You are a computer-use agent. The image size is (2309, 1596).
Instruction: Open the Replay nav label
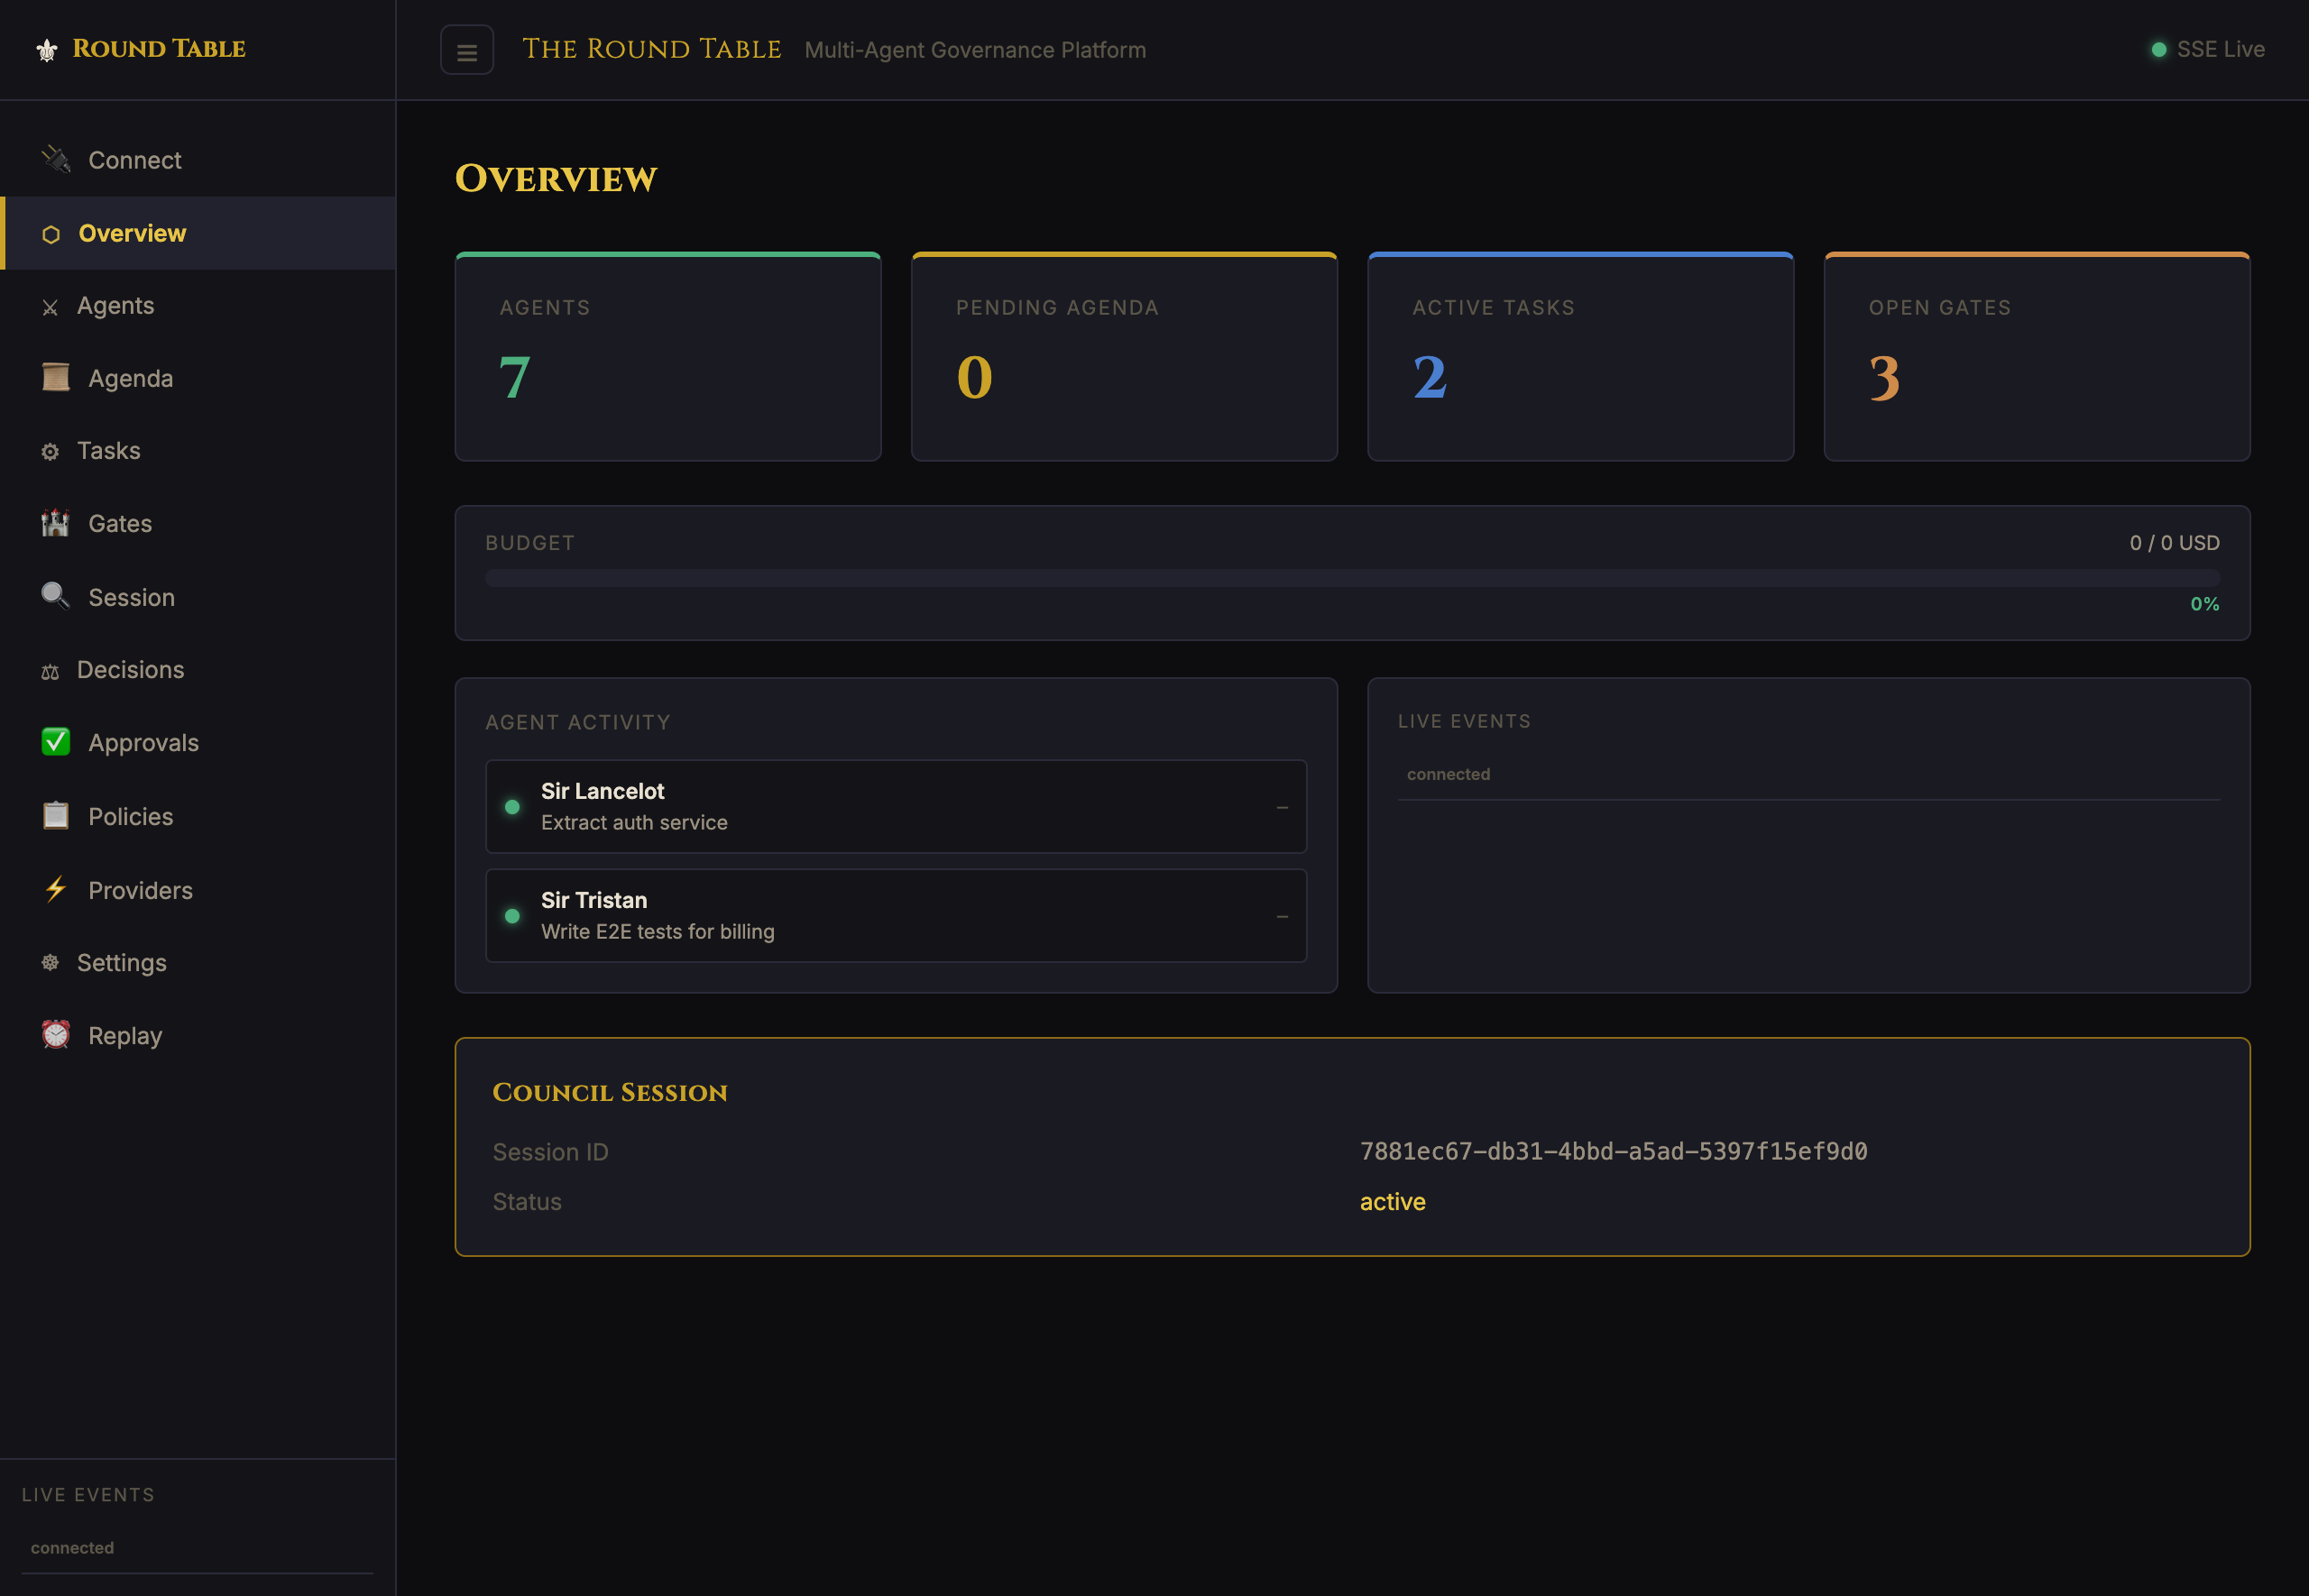125,1036
